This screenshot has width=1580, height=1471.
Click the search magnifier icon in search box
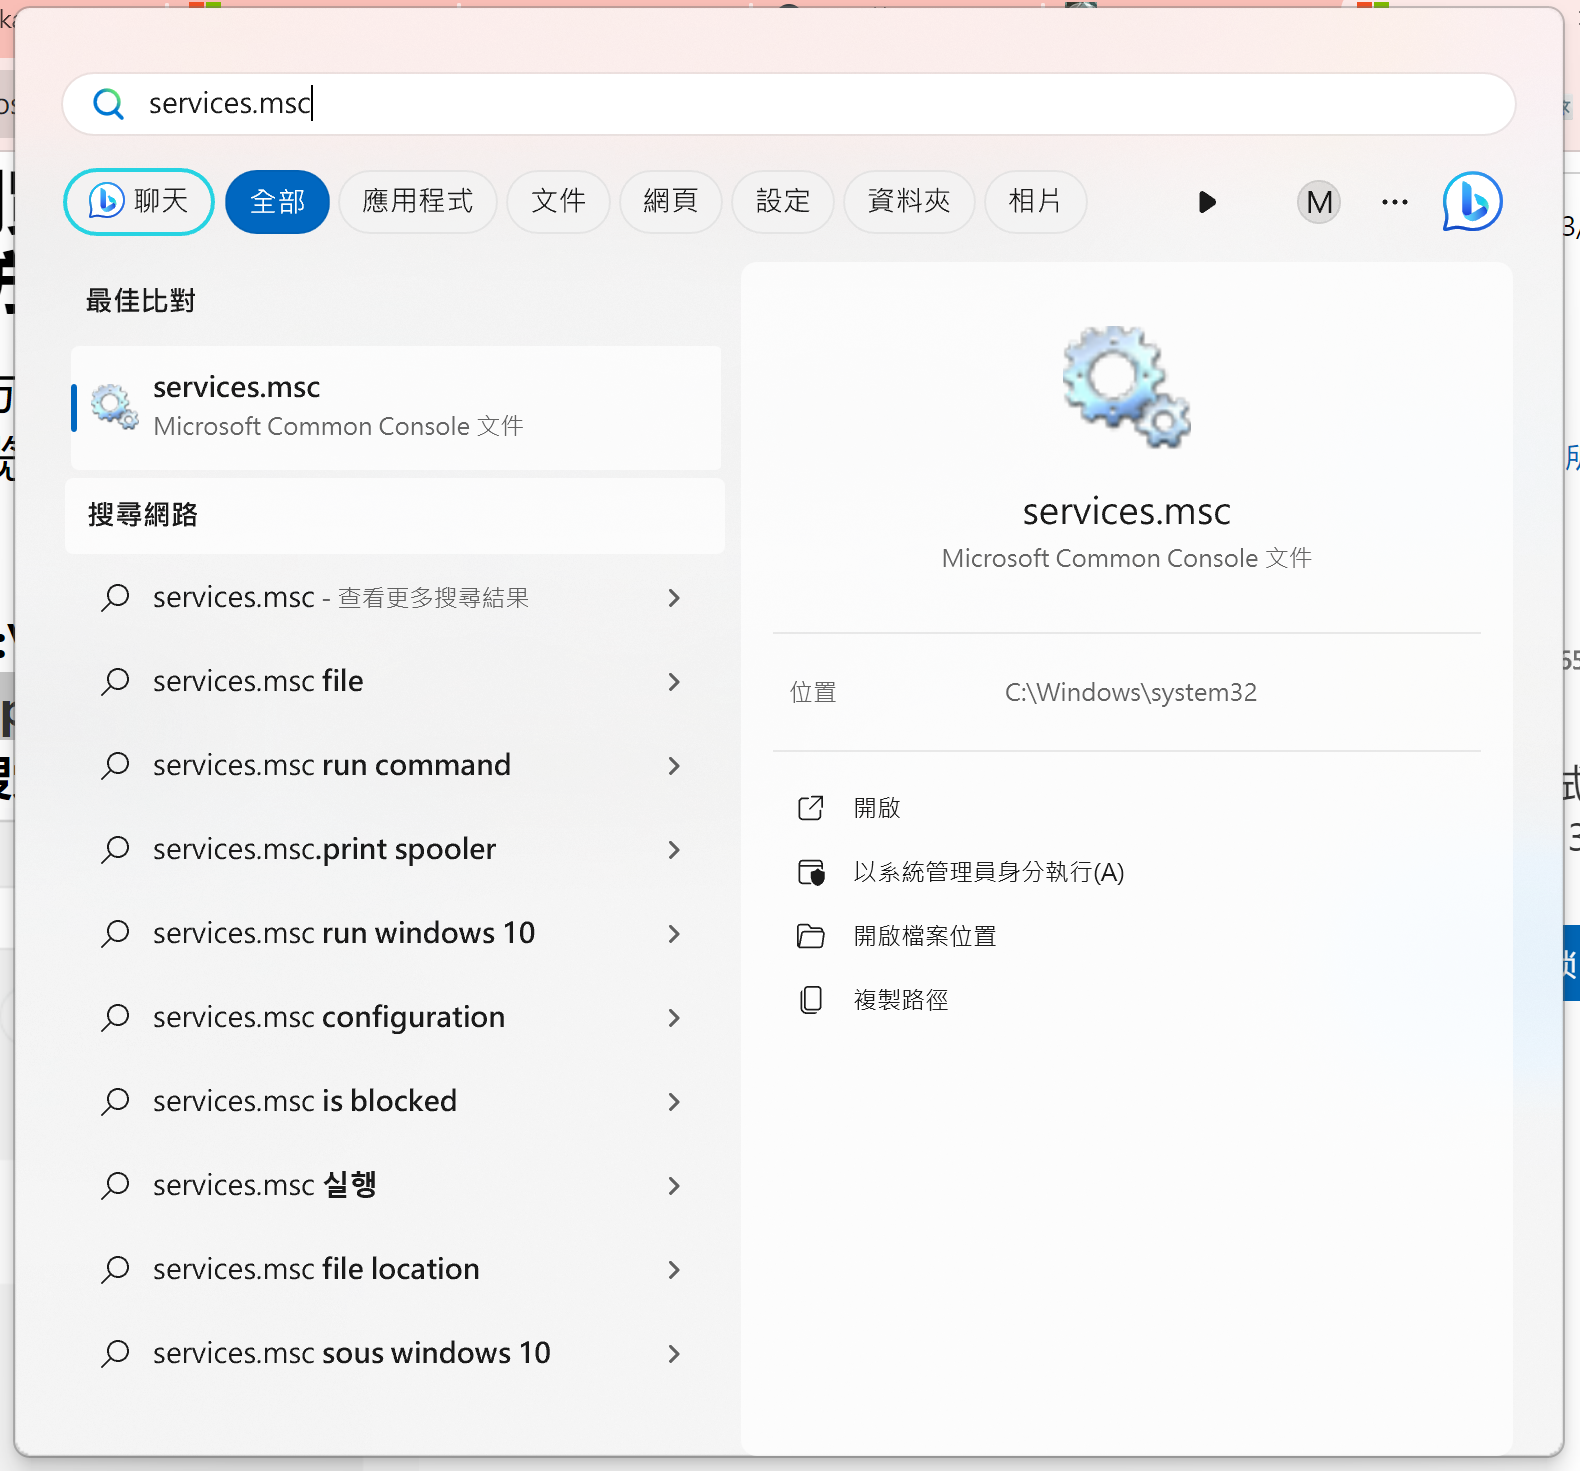(108, 104)
